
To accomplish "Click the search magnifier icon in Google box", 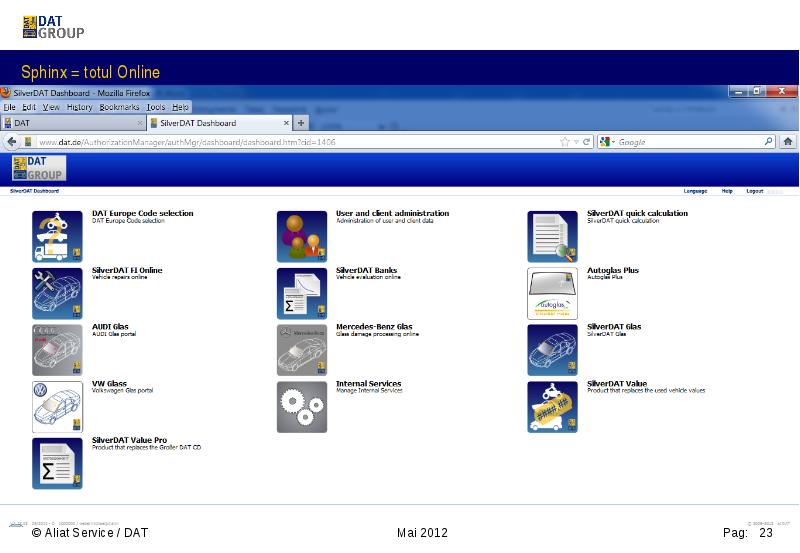I will pos(768,141).
